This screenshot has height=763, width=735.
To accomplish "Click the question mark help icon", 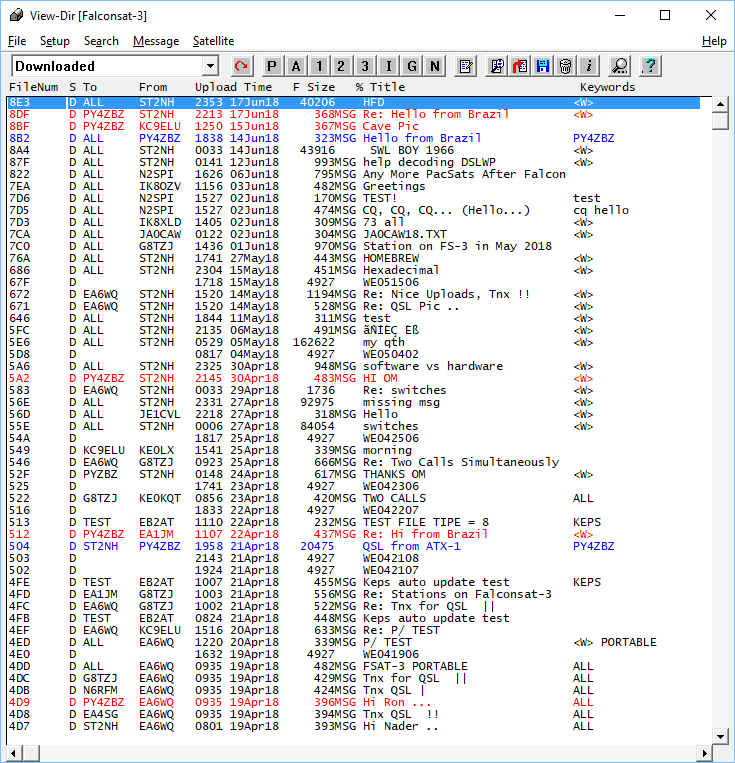I will tap(650, 66).
